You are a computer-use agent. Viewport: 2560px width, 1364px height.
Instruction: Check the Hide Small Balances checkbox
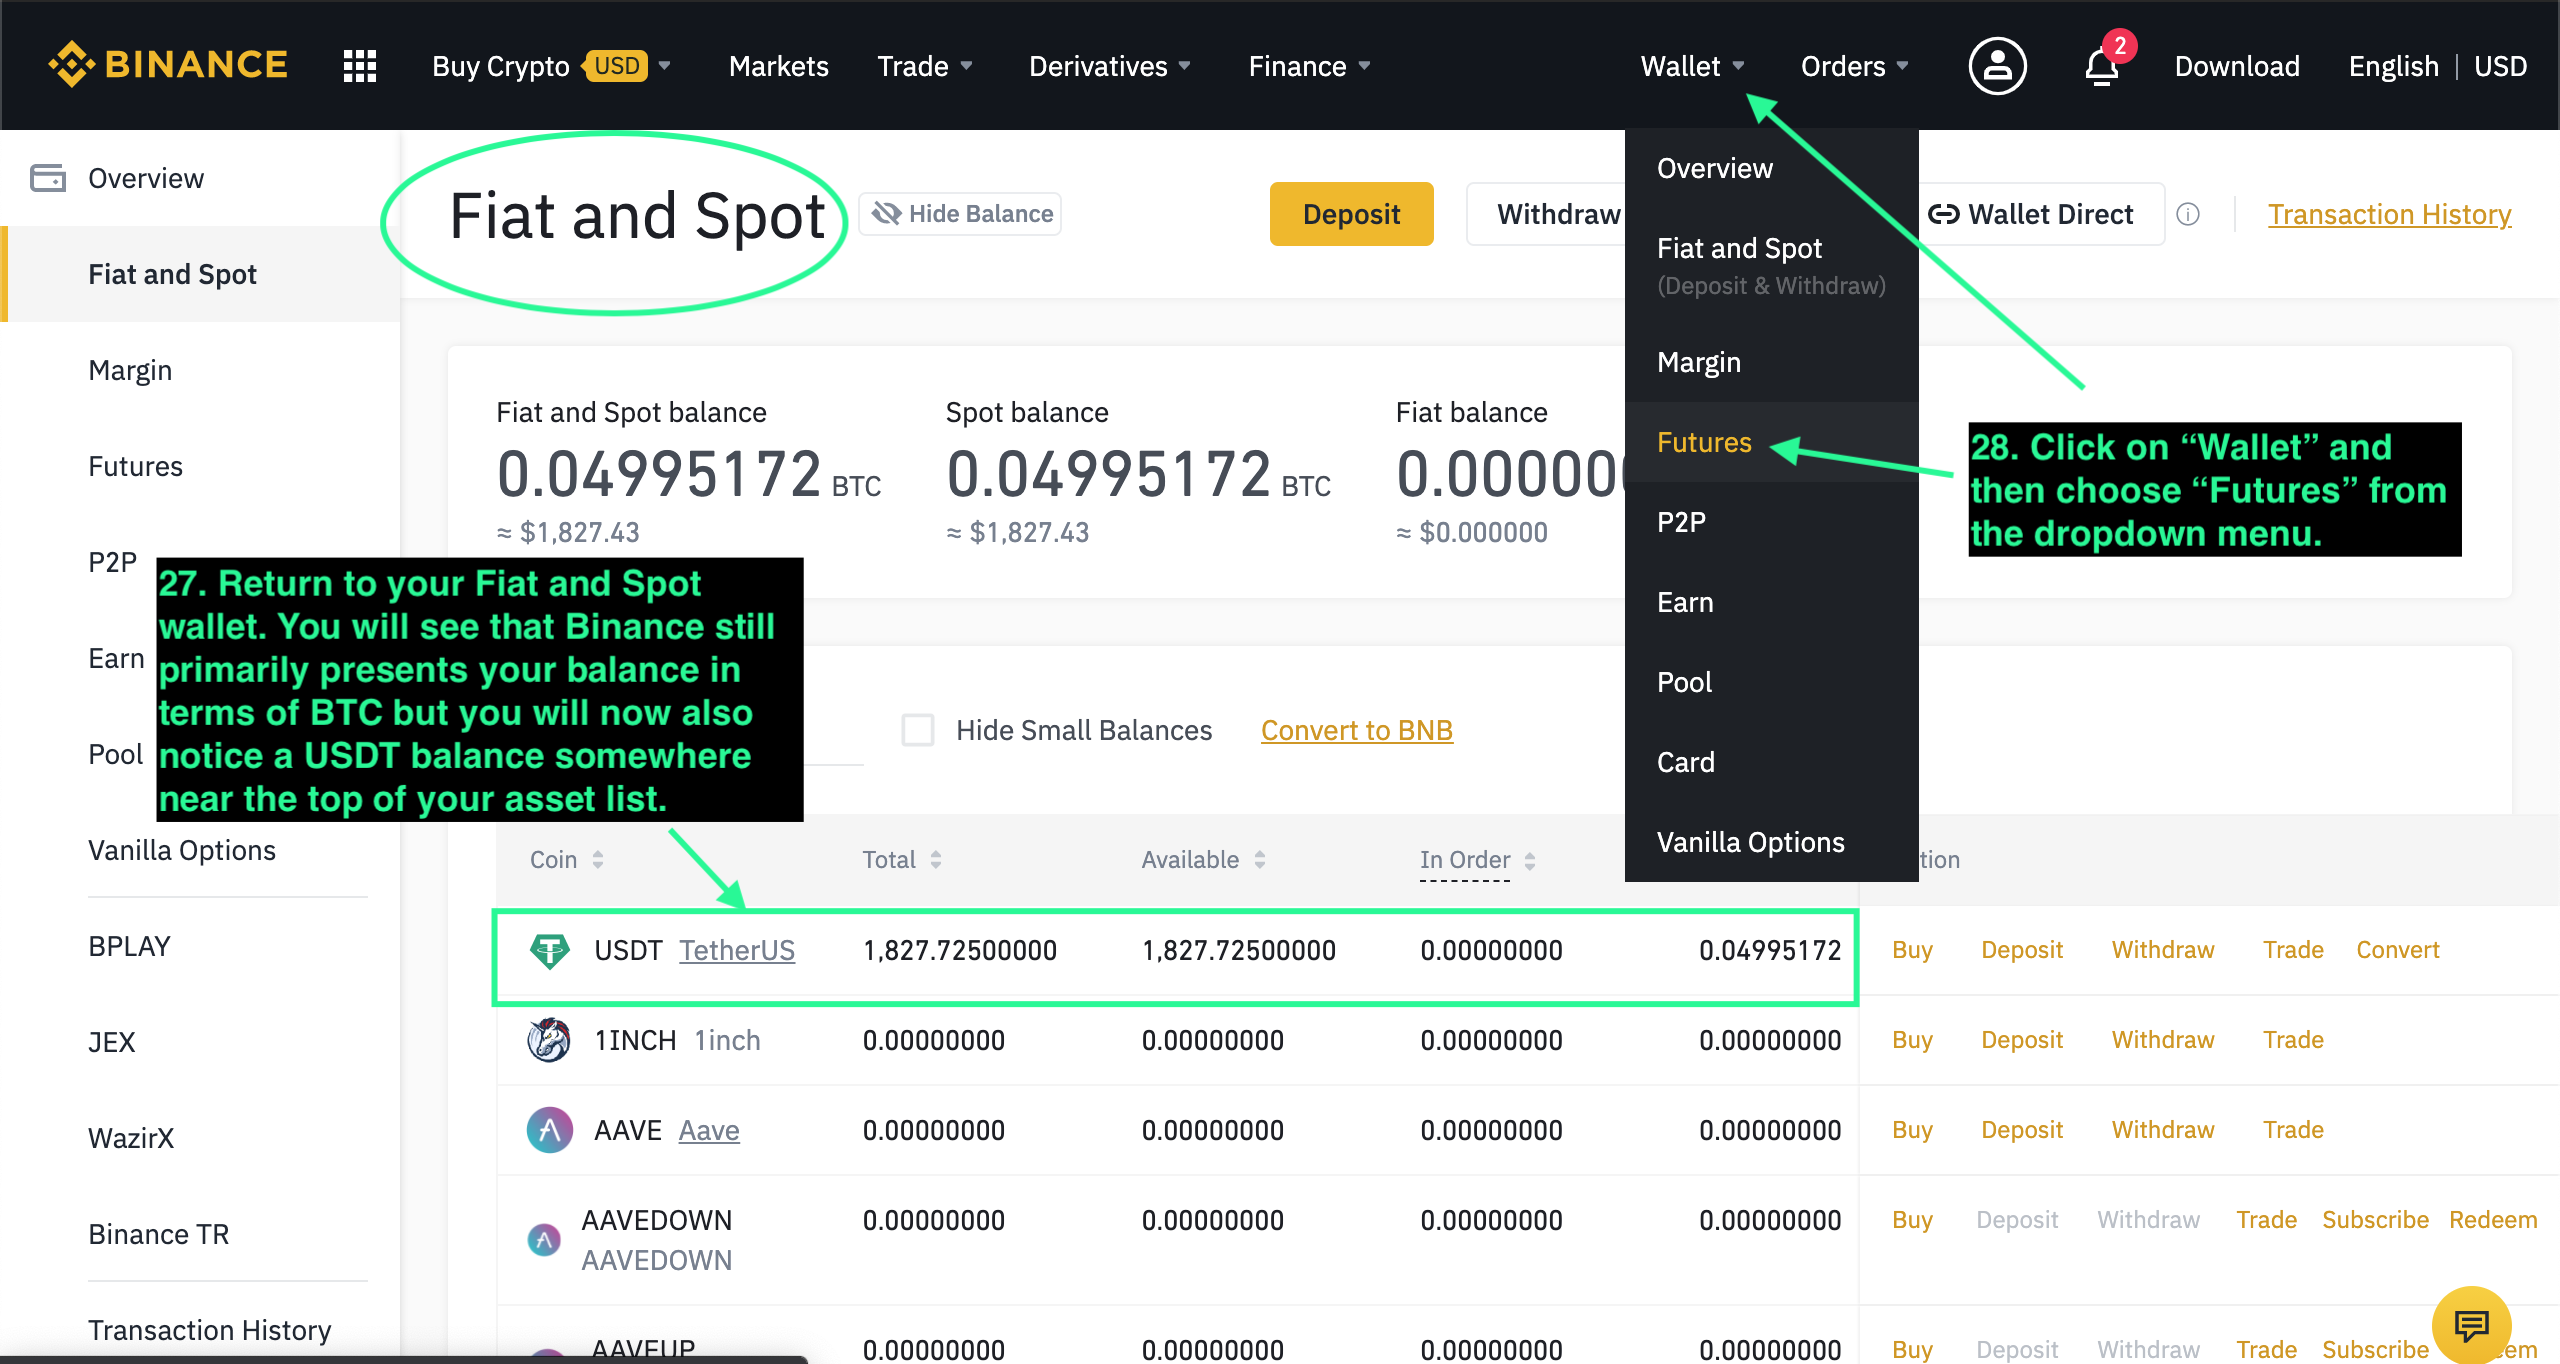click(x=918, y=730)
